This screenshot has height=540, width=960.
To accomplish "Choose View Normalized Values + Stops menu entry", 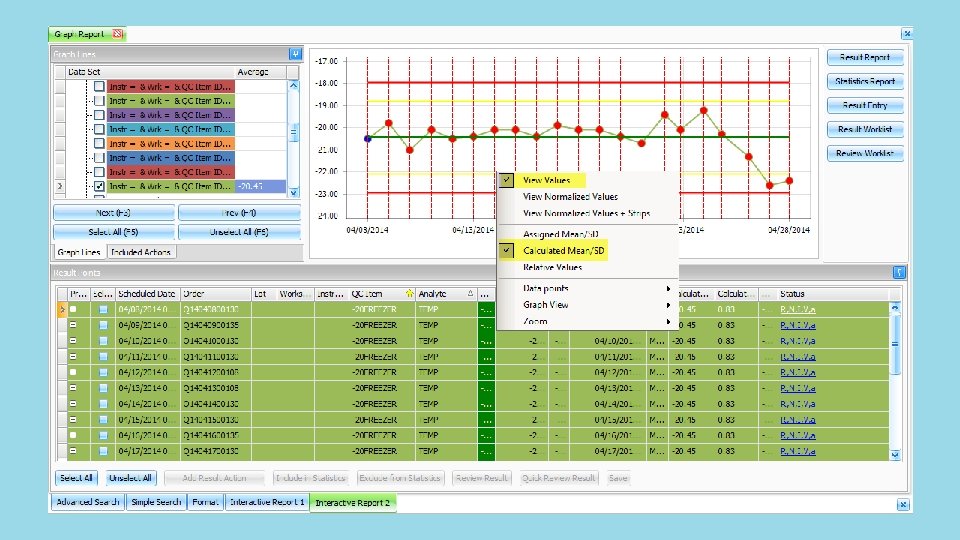I will point(587,213).
